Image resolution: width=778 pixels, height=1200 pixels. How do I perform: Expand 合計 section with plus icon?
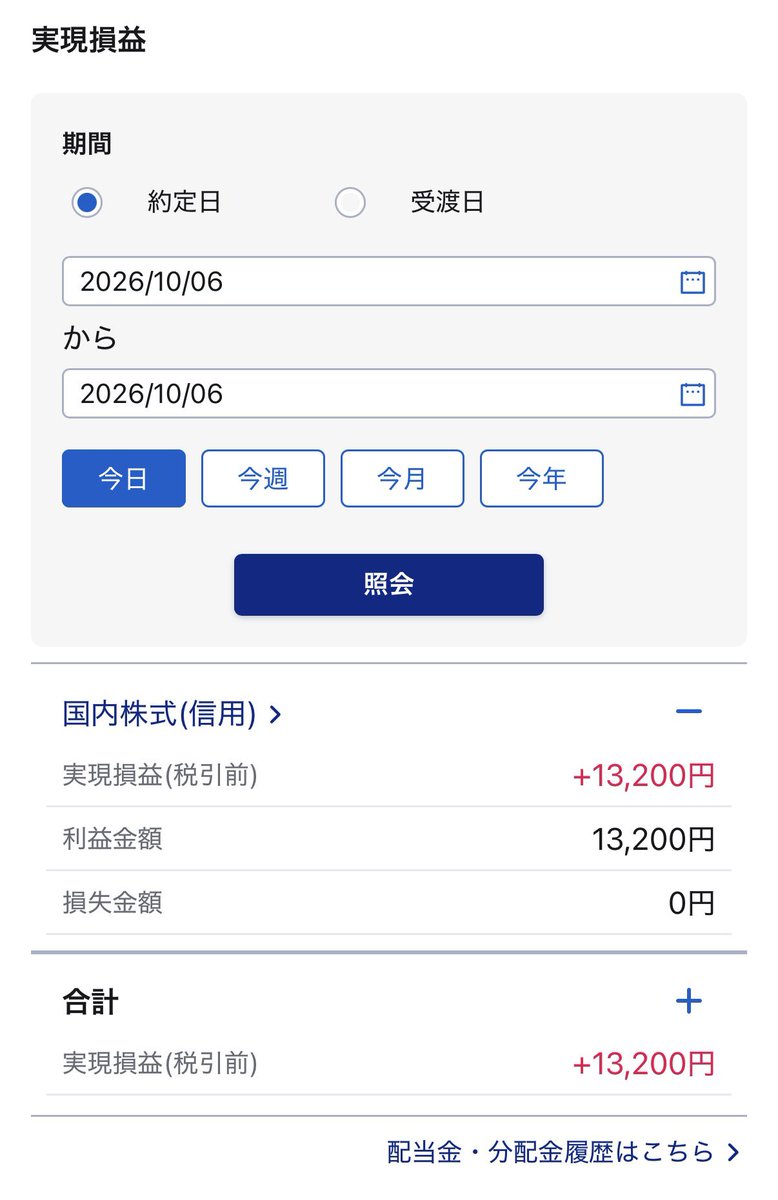coord(689,1001)
